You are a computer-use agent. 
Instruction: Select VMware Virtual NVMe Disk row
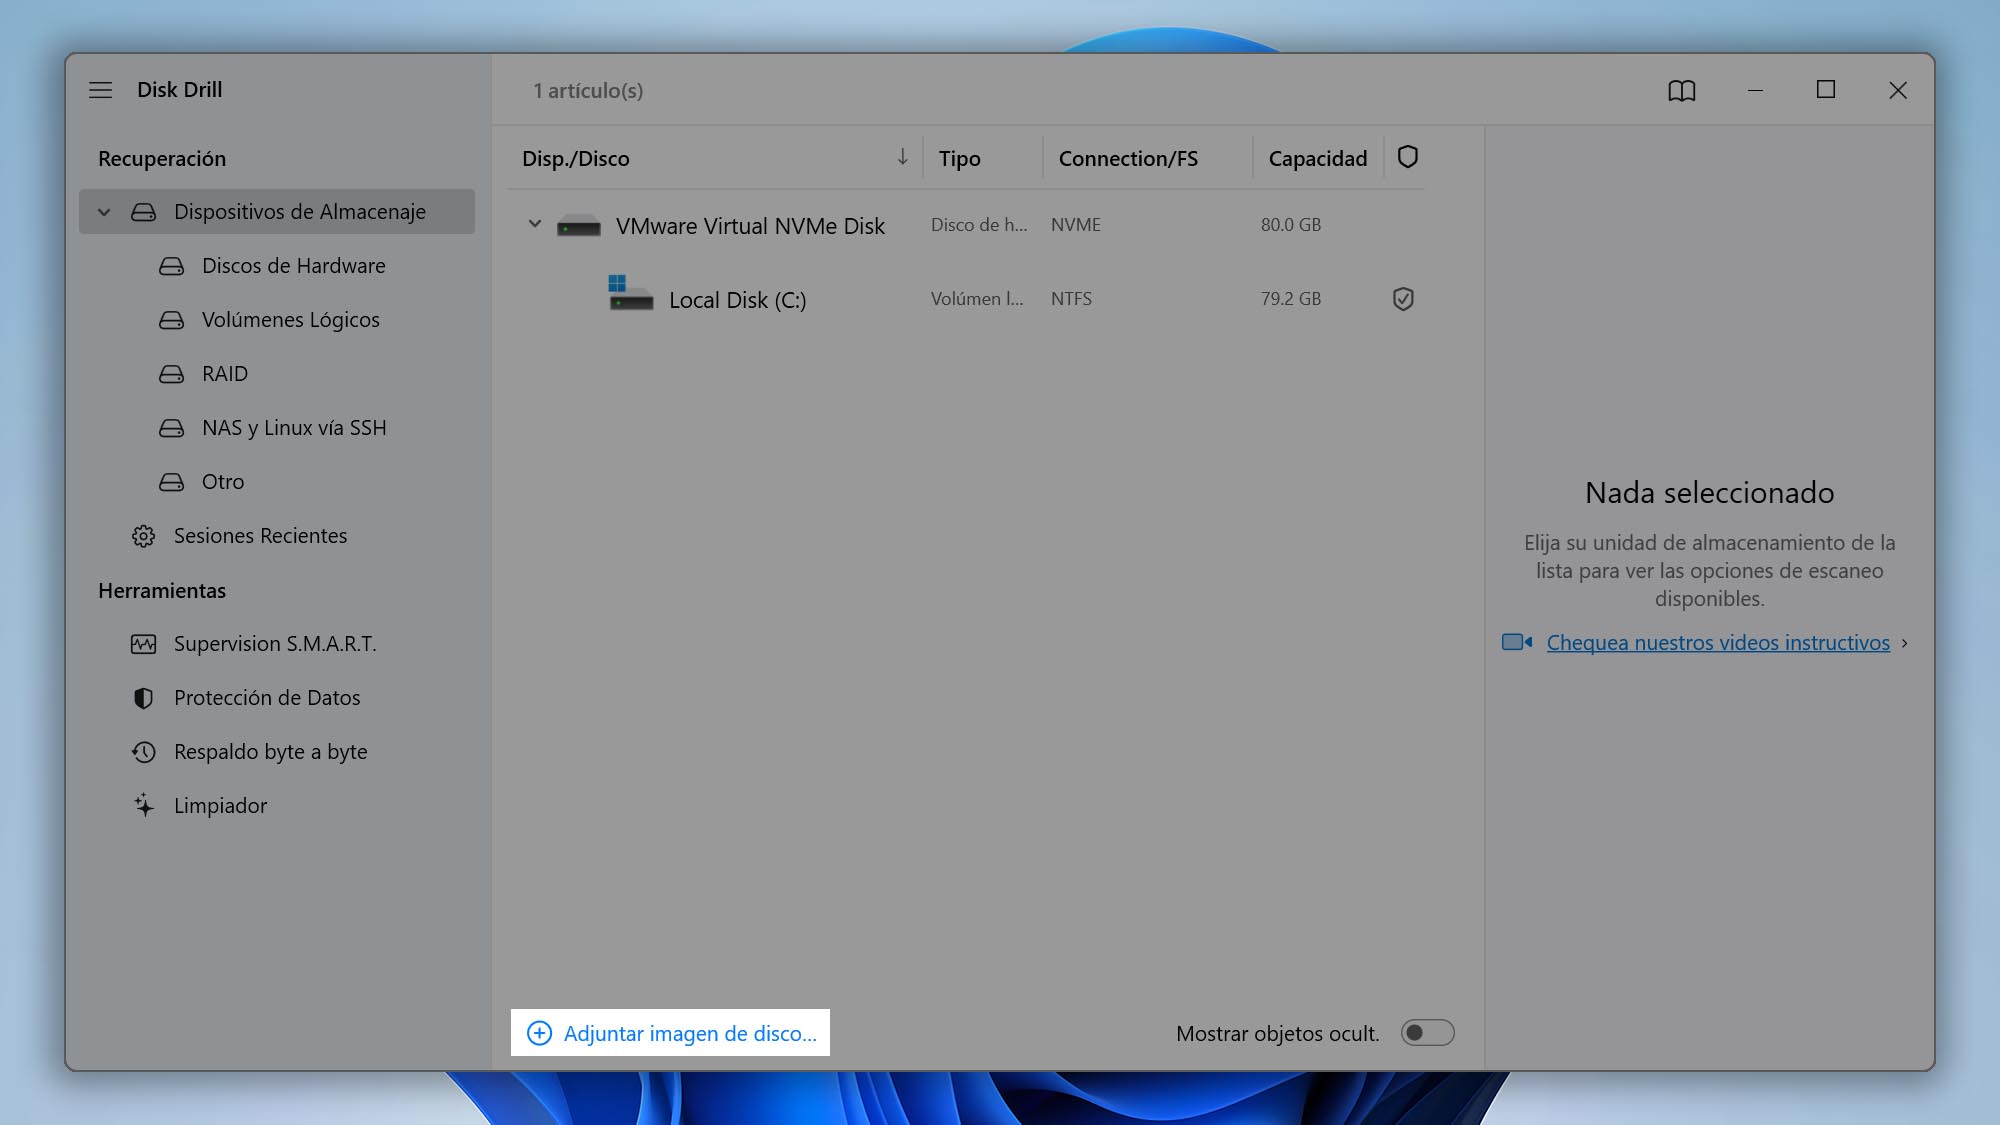[x=966, y=226]
